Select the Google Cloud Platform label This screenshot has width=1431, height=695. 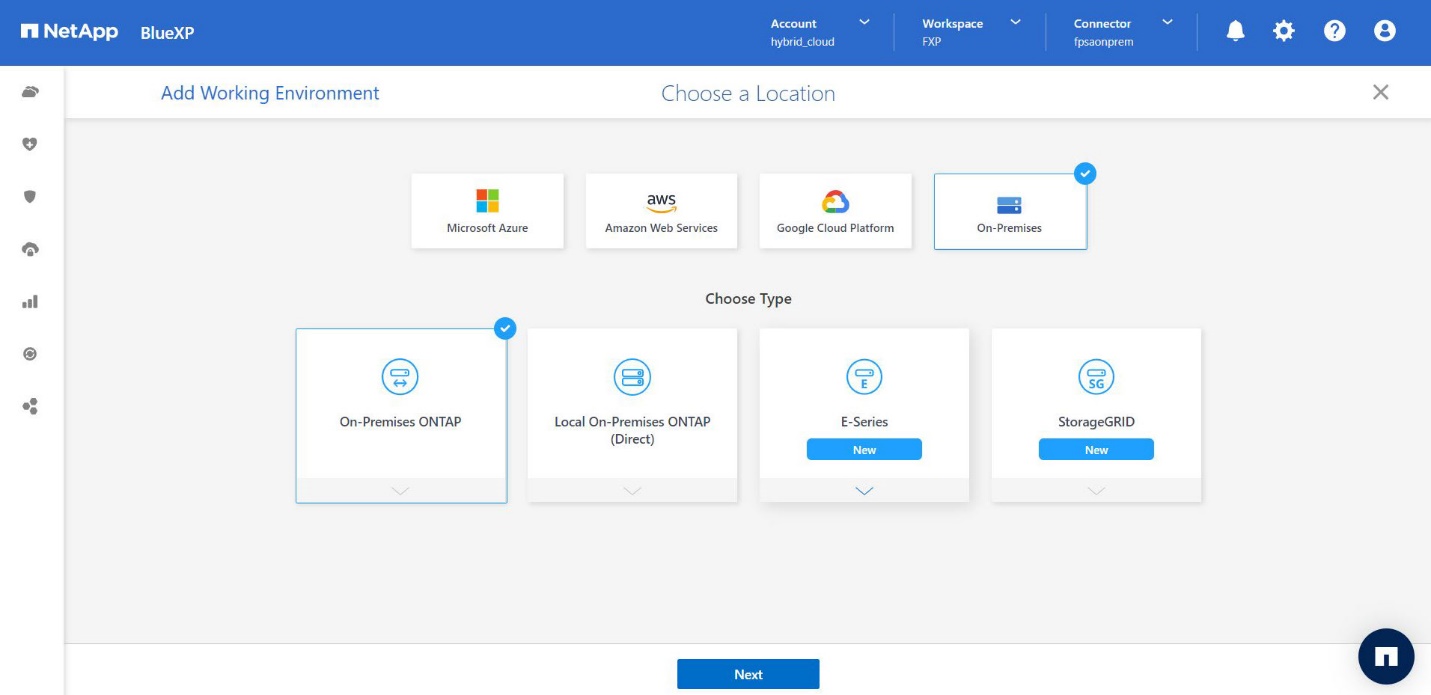[835, 228]
